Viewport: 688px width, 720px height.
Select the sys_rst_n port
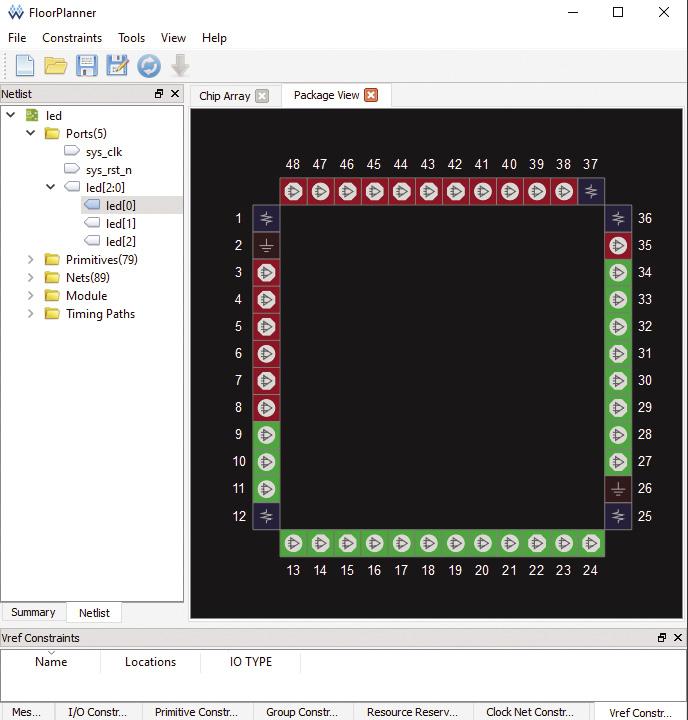109,170
